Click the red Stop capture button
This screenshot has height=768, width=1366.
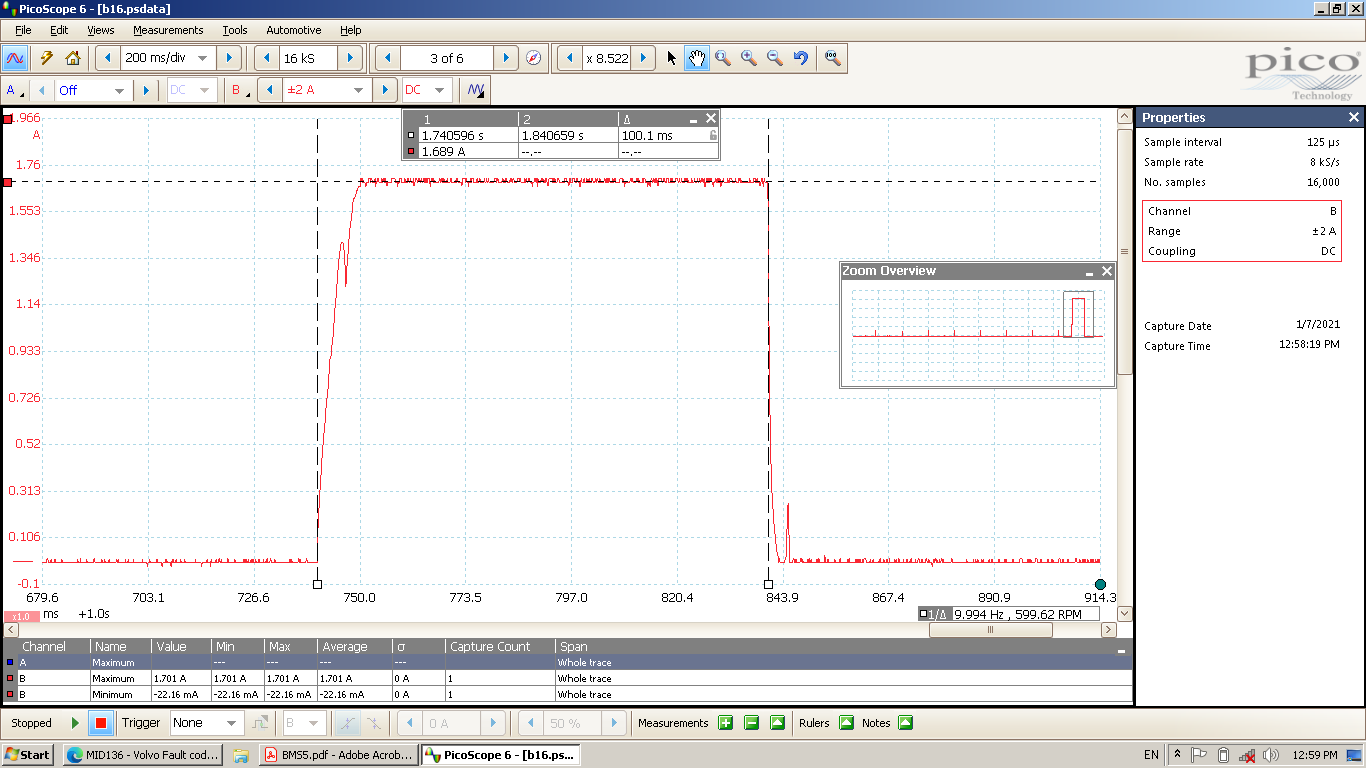tap(100, 723)
